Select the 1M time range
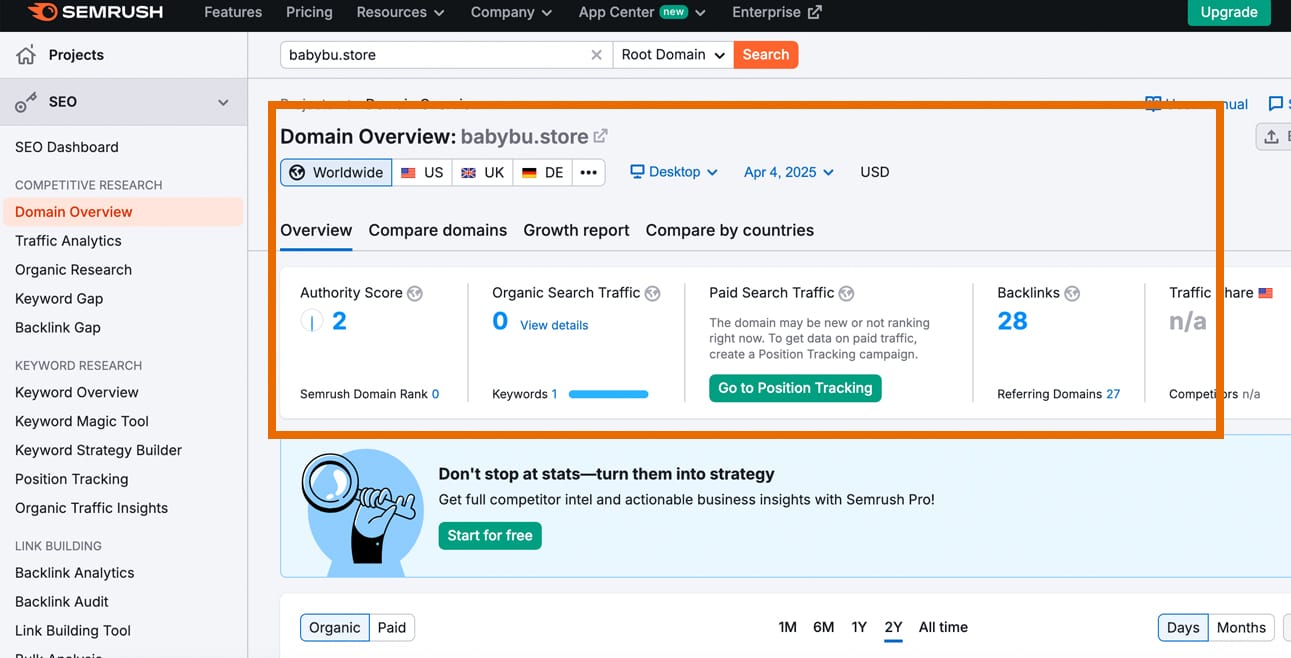 click(787, 627)
